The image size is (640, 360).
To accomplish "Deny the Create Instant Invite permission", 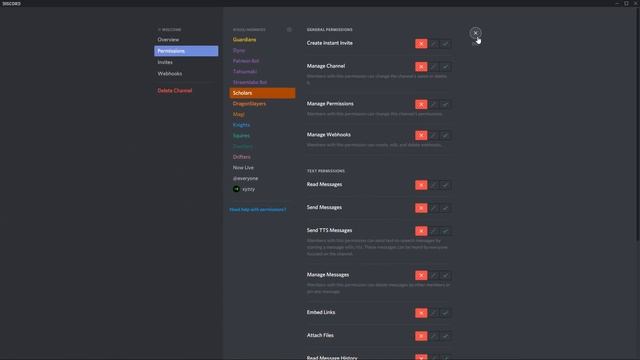I will click(x=421, y=44).
